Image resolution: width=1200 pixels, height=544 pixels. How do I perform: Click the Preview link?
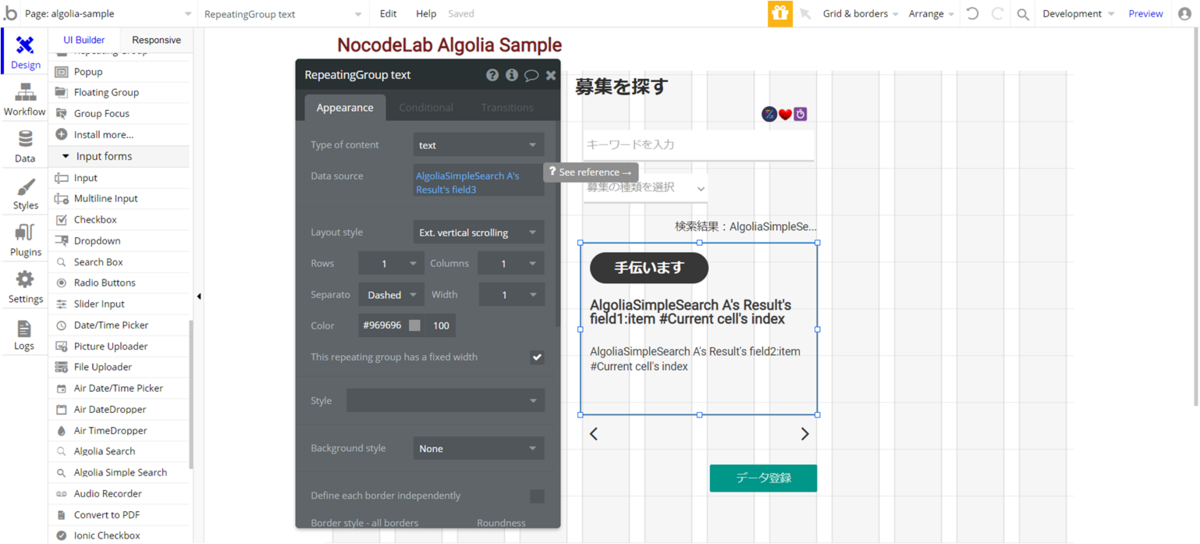tap(1145, 14)
